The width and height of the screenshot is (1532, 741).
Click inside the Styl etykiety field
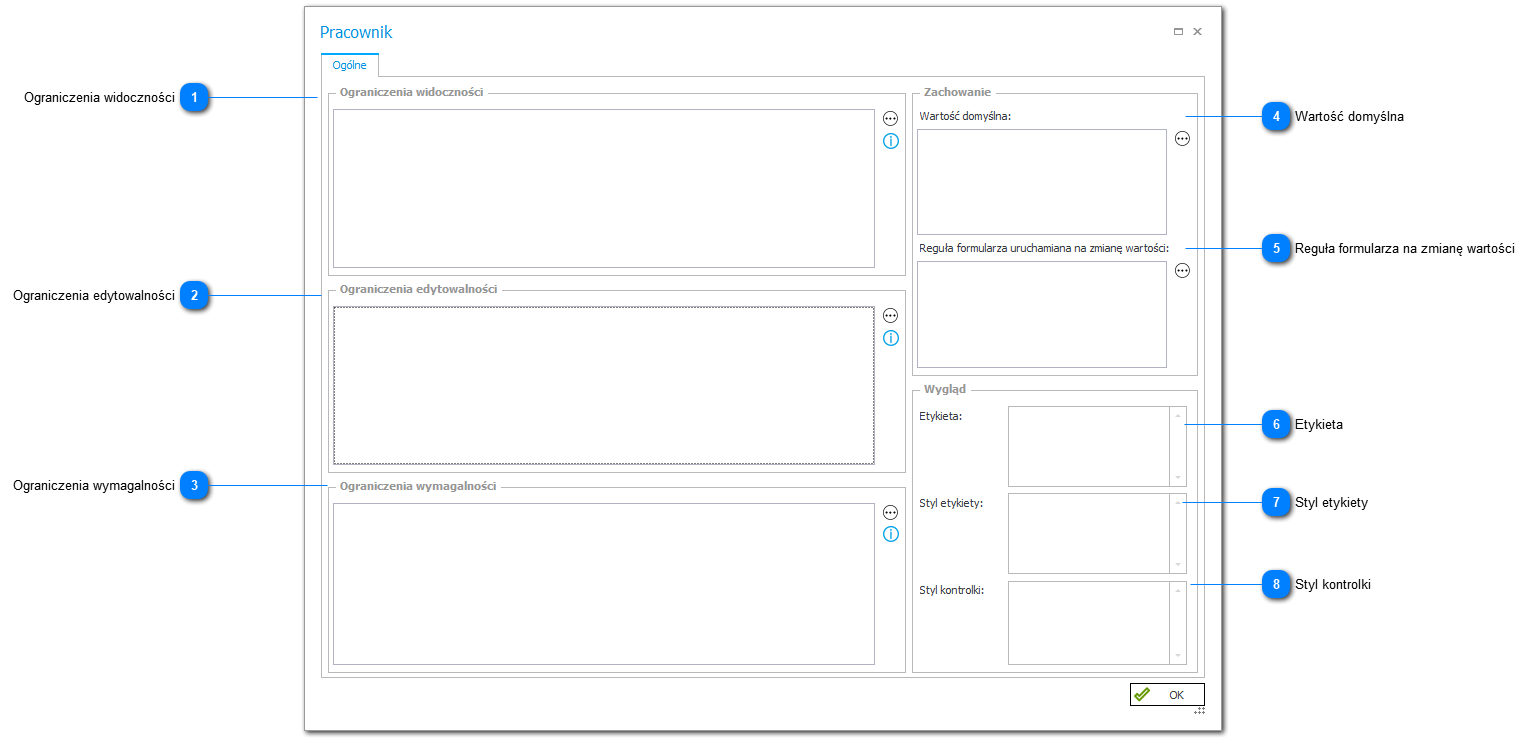point(1089,533)
